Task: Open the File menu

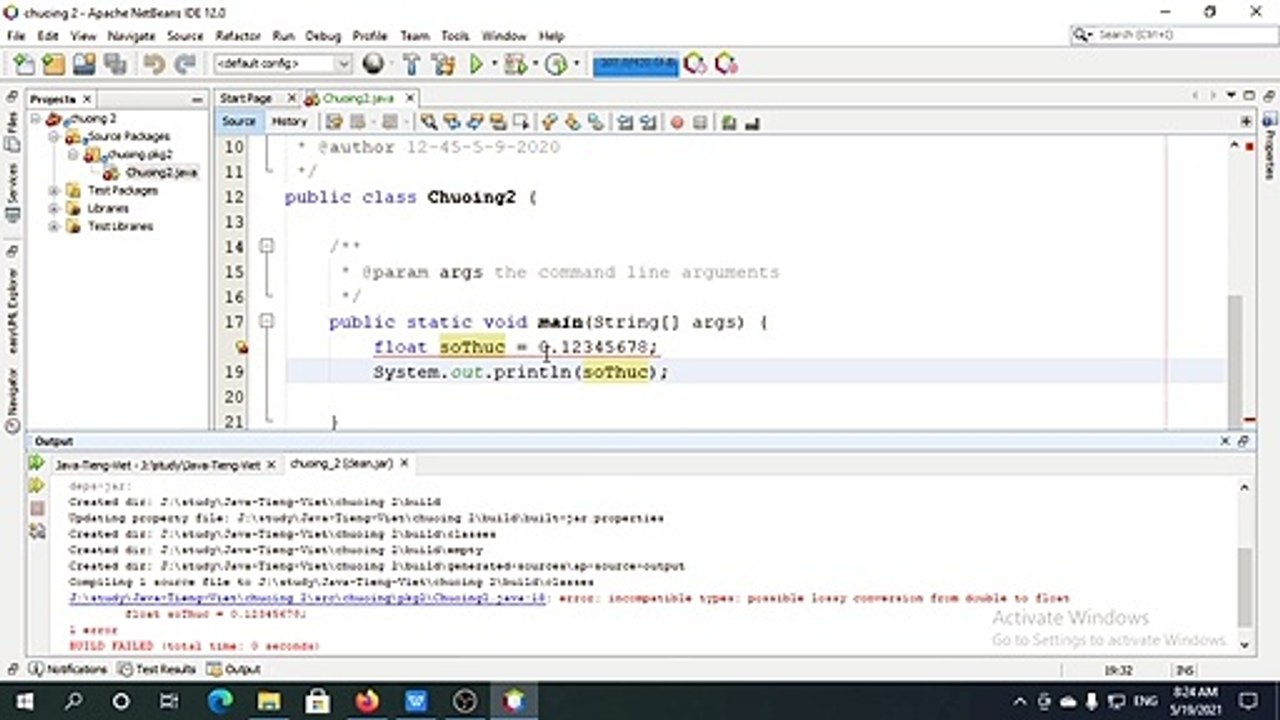Action: (x=16, y=36)
